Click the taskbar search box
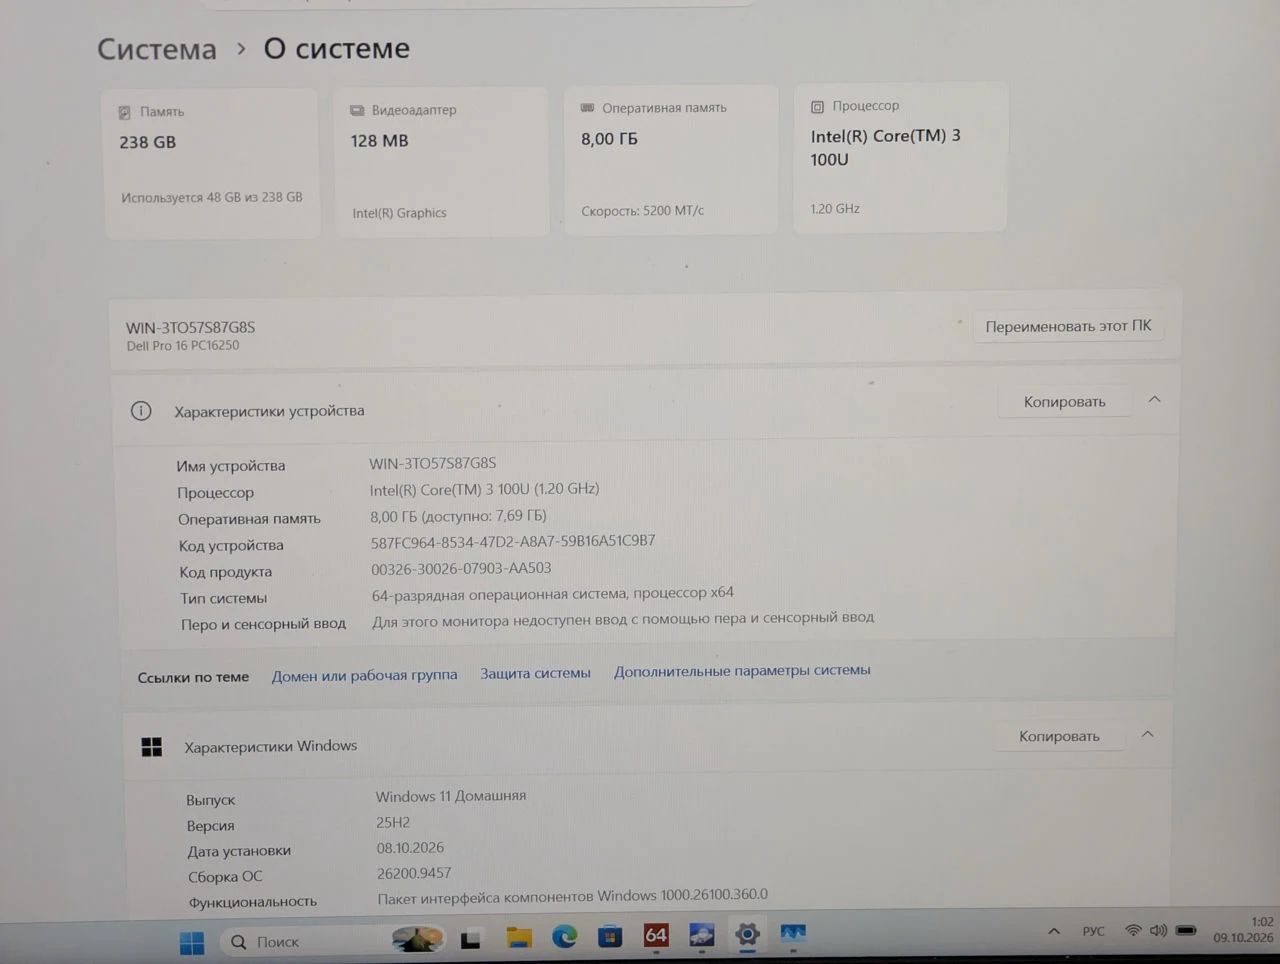1280x964 pixels. (332, 941)
